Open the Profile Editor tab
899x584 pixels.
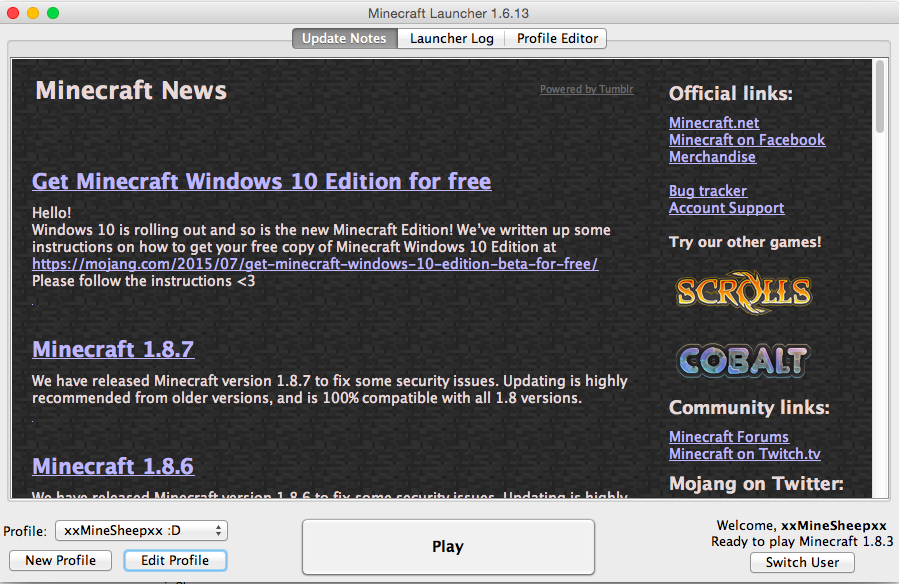click(x=557, y=39)
